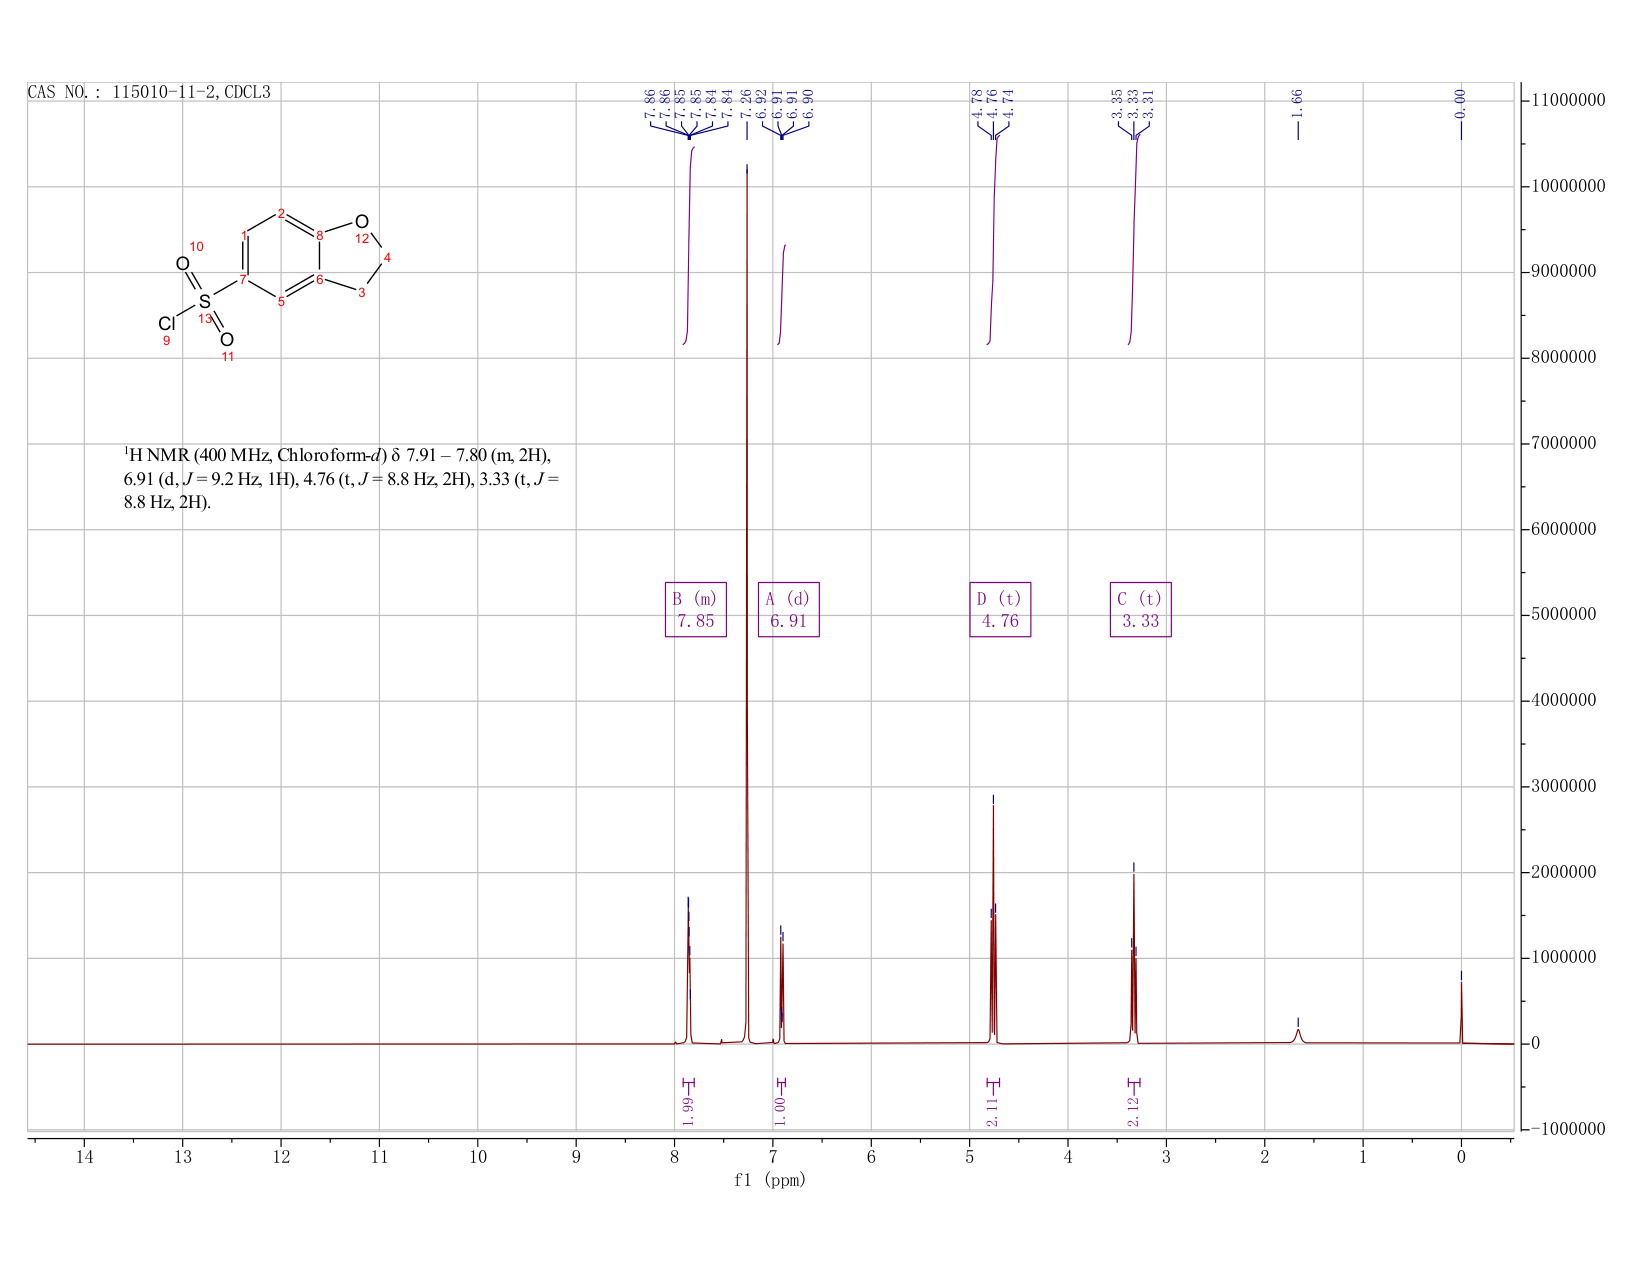The image size is (1650, 1275).
Task: Click the f1 (ppm) axis title
Action: pos(770,1181)
